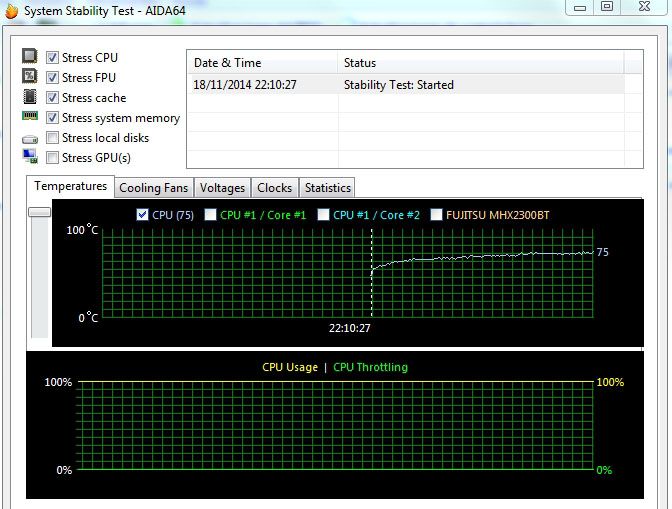This screenshot has height=509, width=672.
Task: Click the monitor icon beside Stress GPU(s)
Action: coord(30,156)
